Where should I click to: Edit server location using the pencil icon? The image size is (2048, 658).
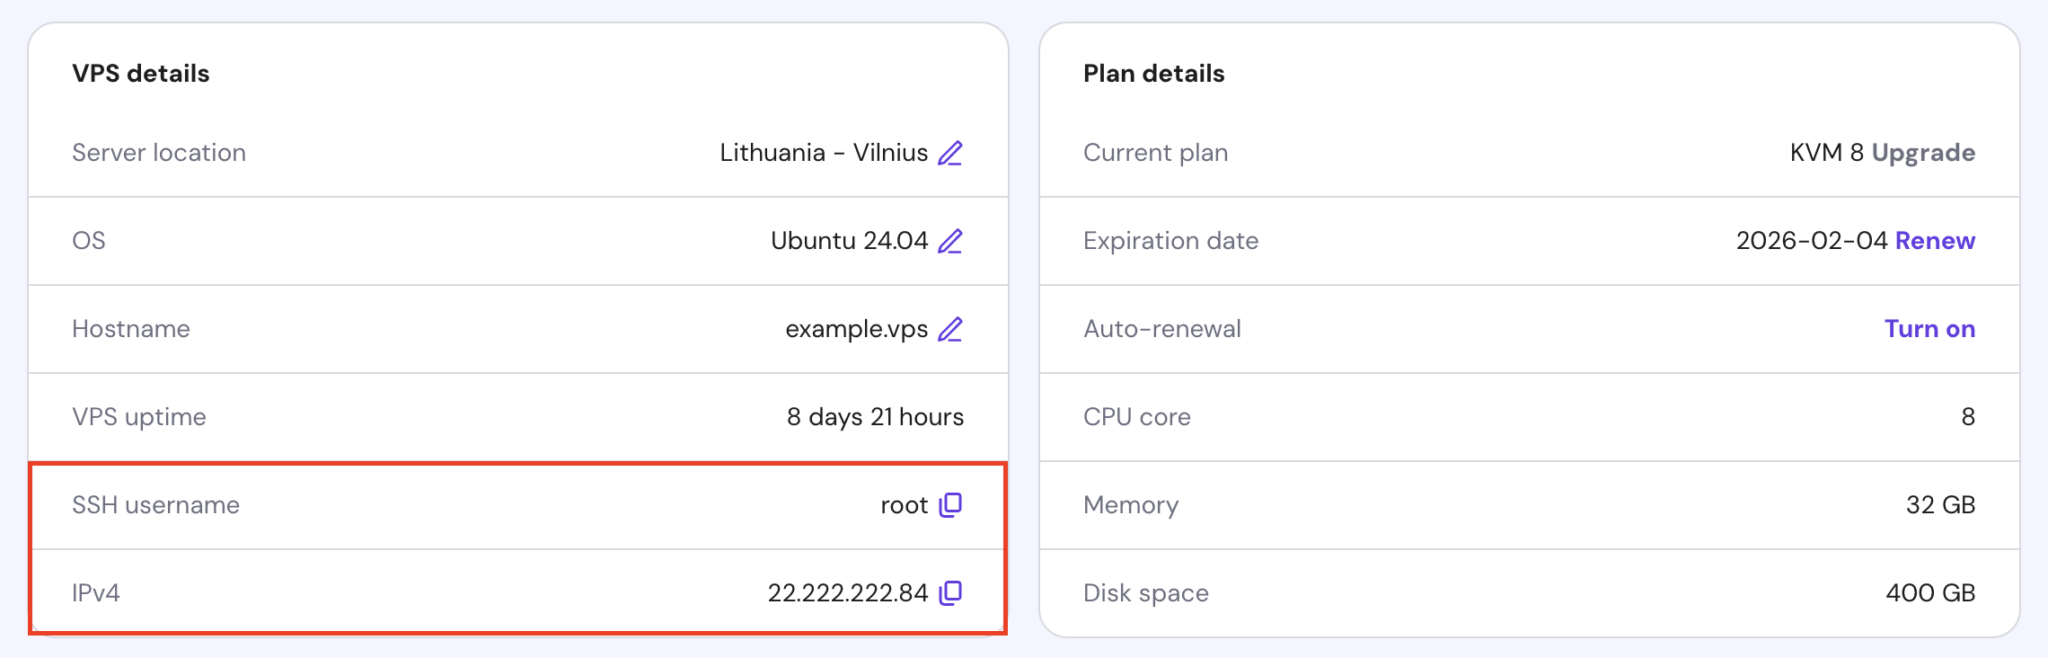[951, 152]
